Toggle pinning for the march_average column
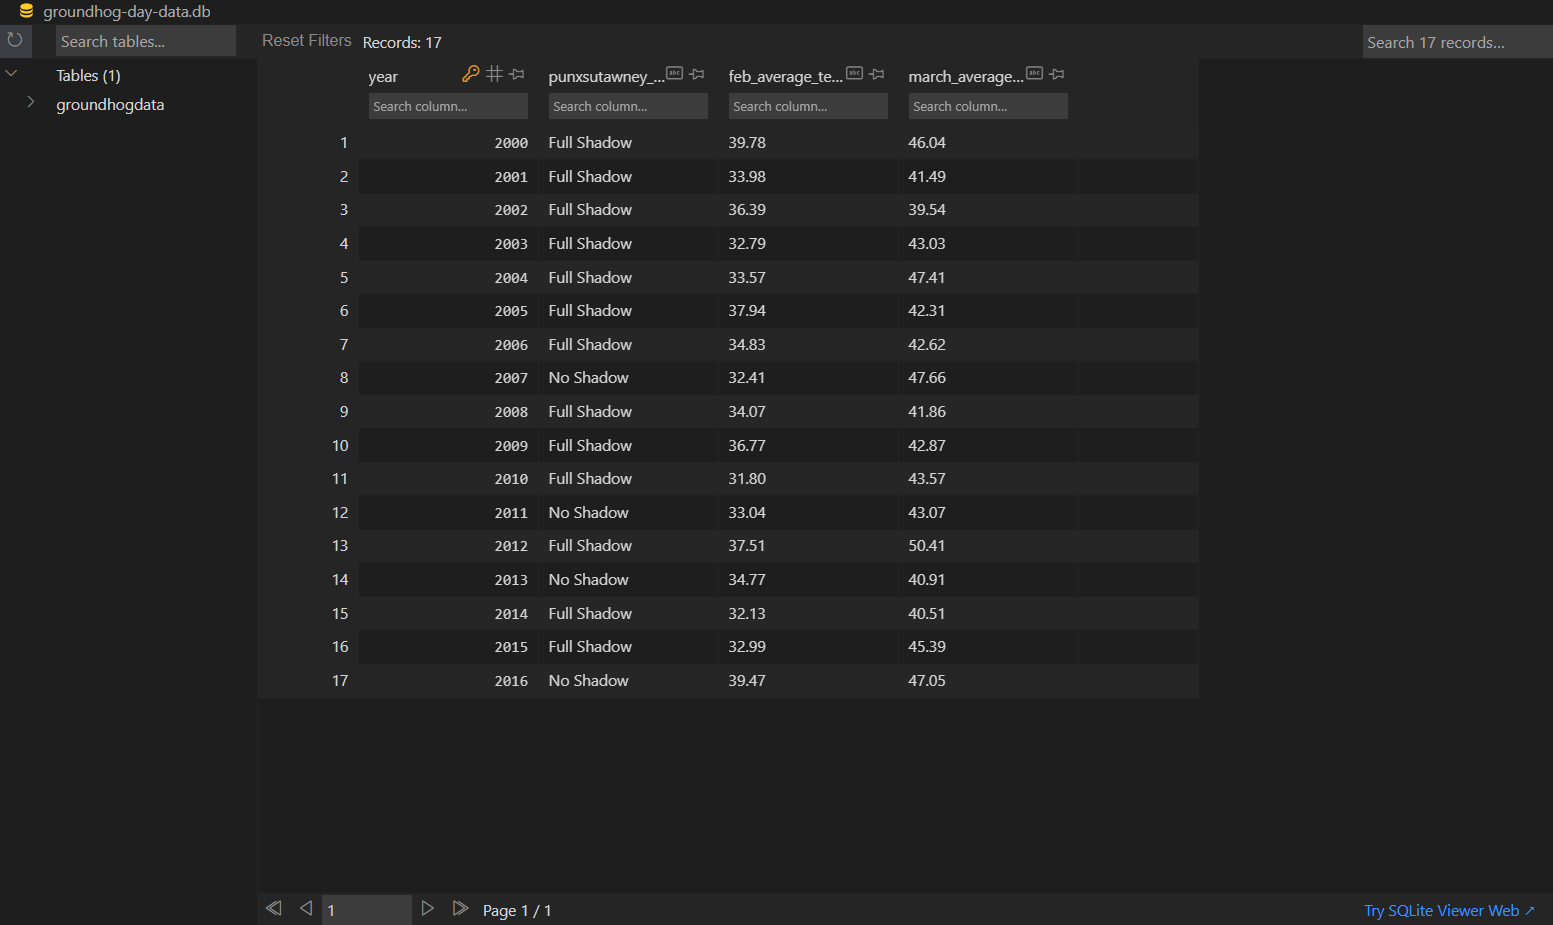1553x925 pixels. [1056, 73]
